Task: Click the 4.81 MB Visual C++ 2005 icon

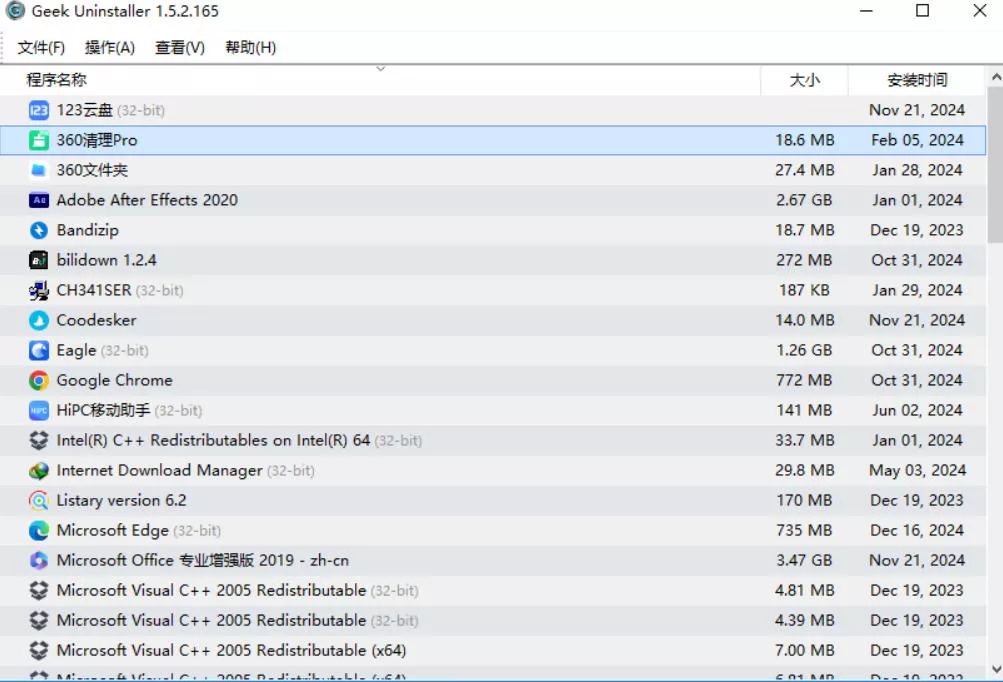Action: point(38,591)
